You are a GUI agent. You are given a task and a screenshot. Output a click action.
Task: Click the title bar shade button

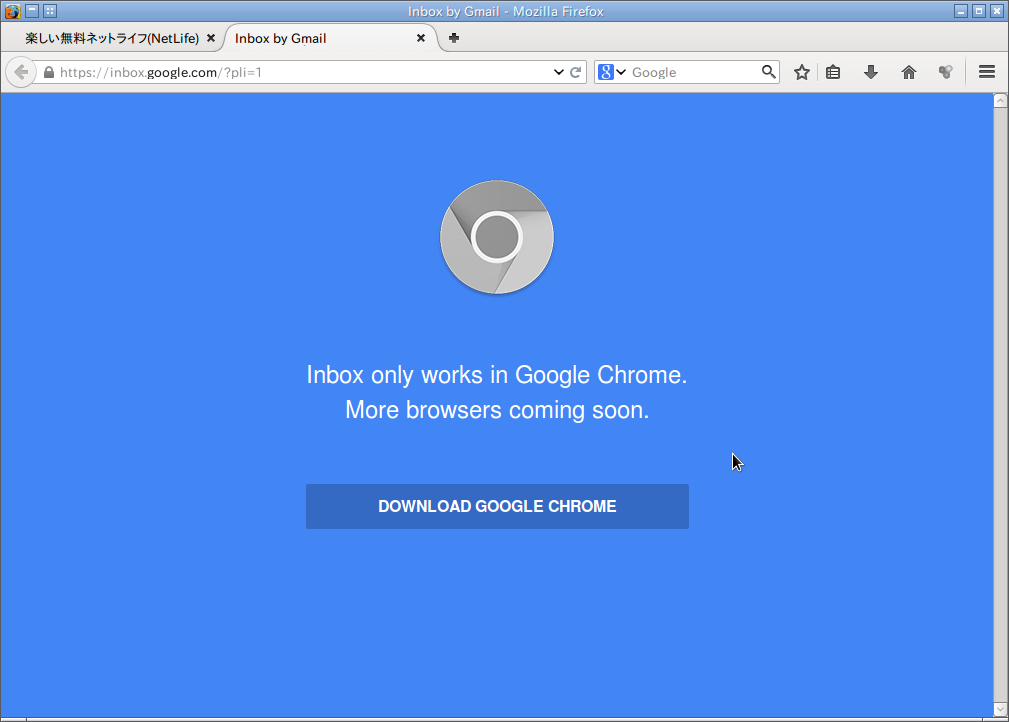[32, 11]
